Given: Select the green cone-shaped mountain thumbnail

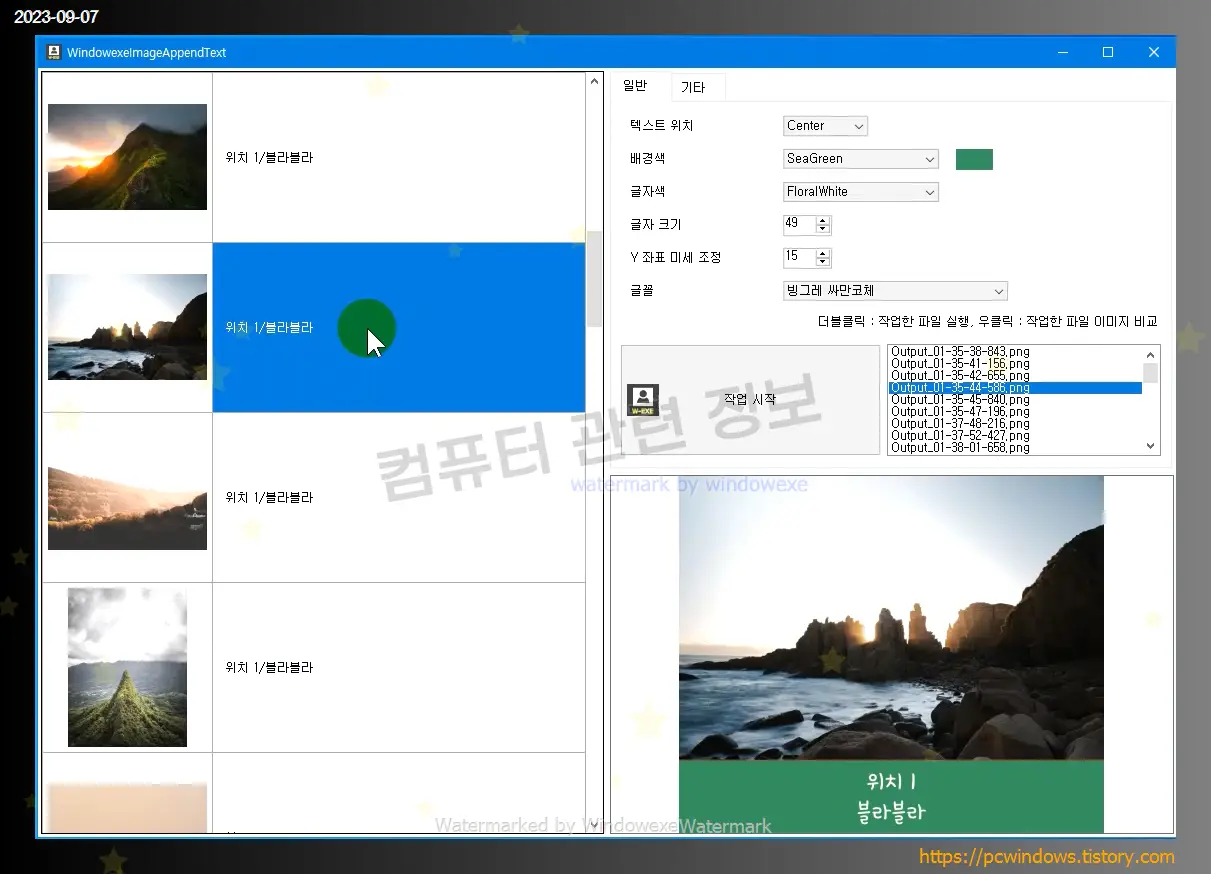Looking at the screenshot, I should (x=127, y=667).
